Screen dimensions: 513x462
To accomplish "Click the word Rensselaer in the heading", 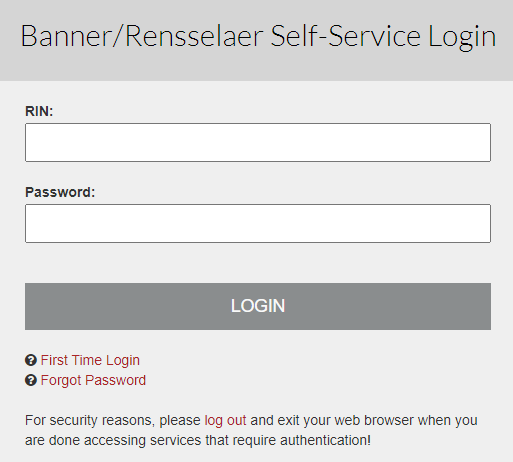I will [x=195, y=36].
